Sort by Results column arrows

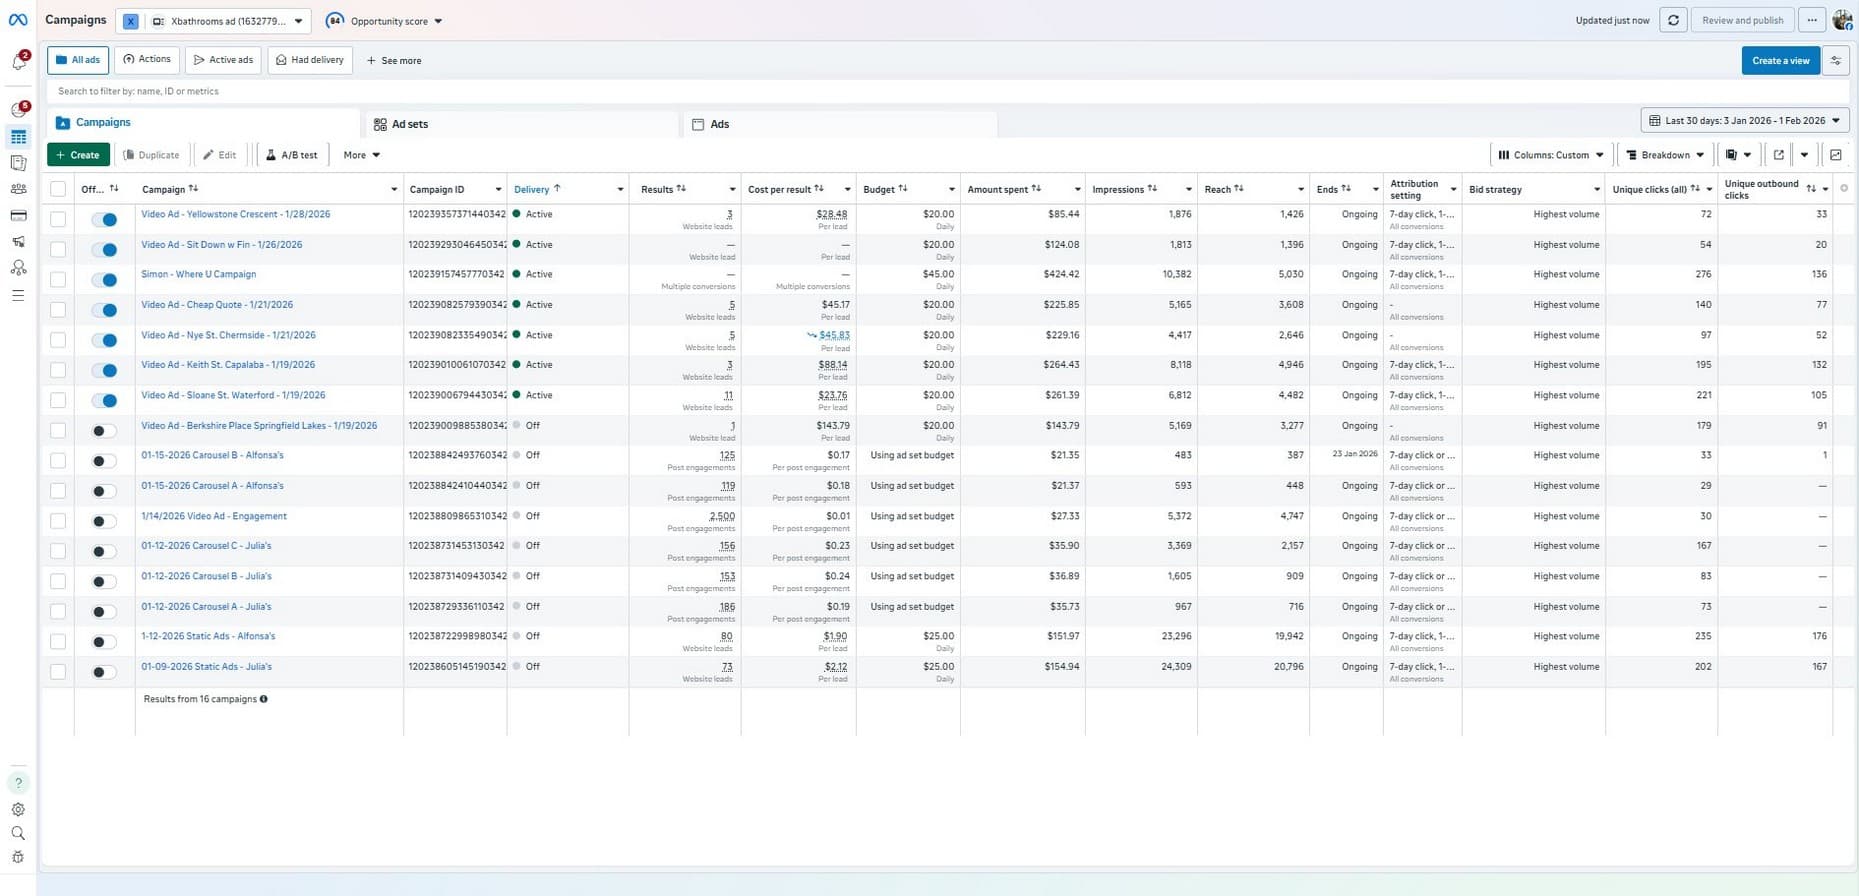(x=681, y=189)
